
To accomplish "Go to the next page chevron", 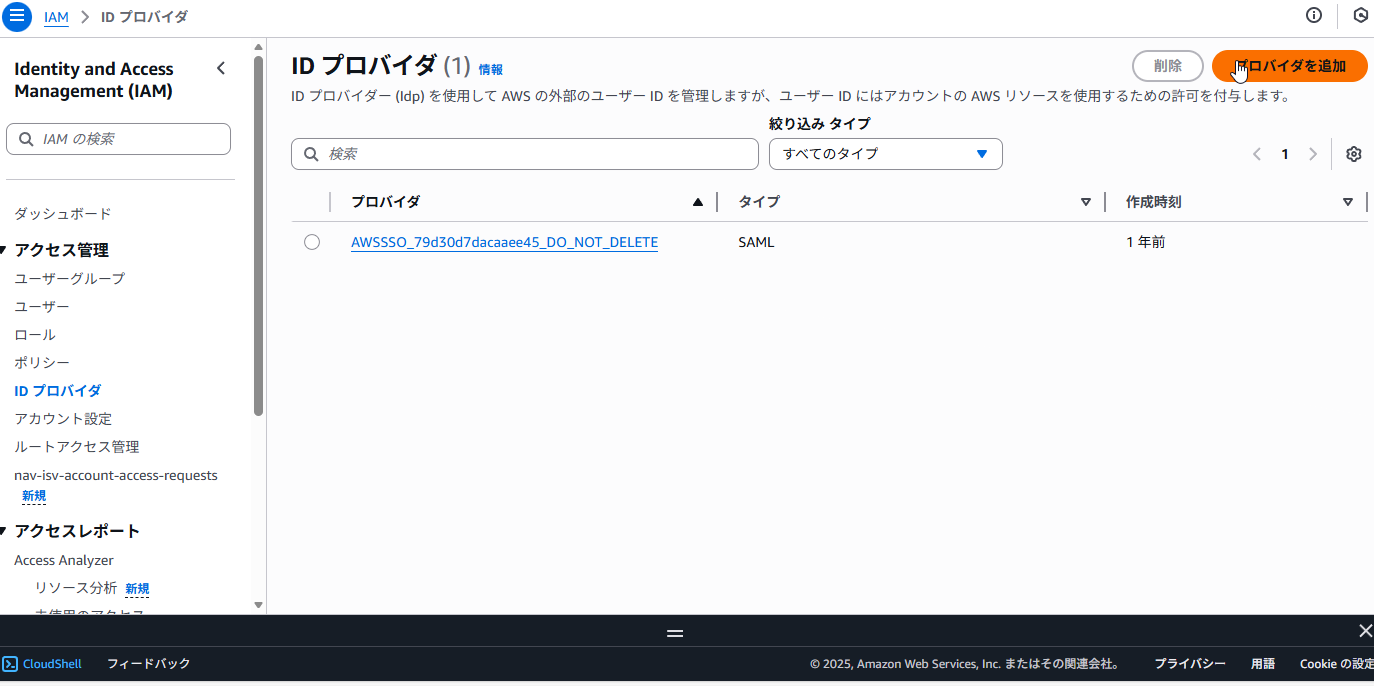I will [x=1312, y=154].
